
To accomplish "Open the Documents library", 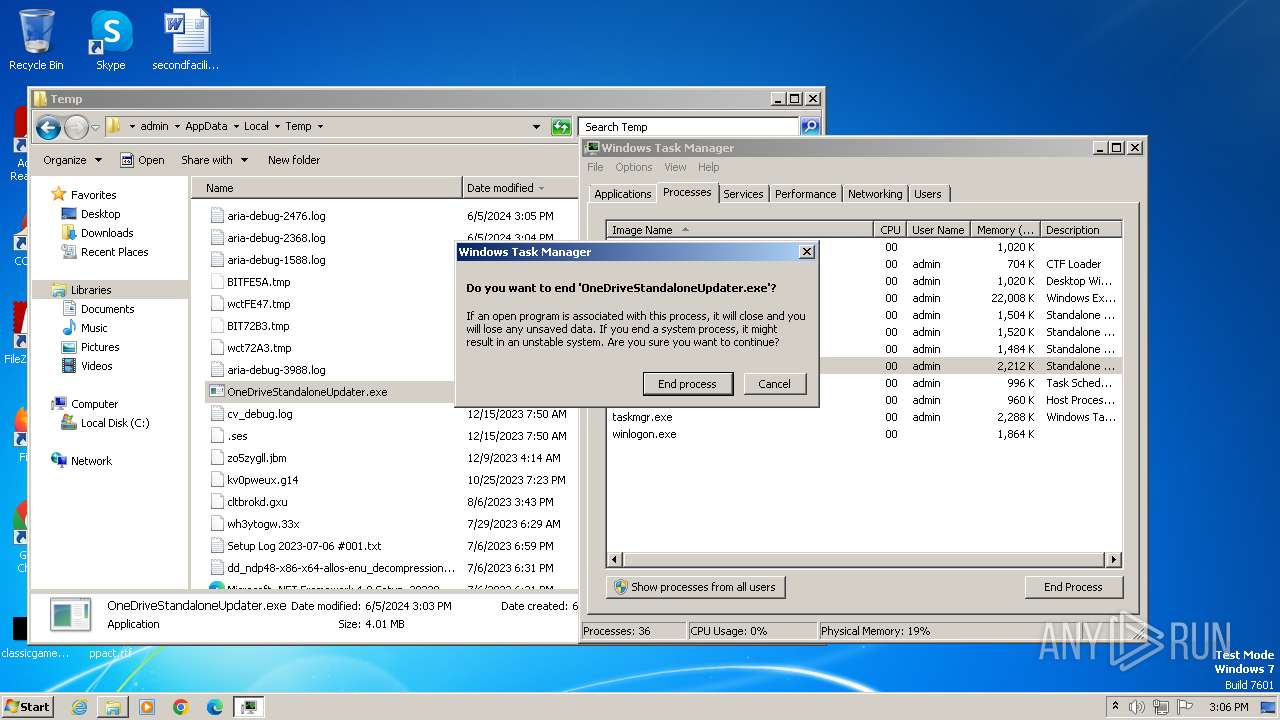I will [107, 309].
